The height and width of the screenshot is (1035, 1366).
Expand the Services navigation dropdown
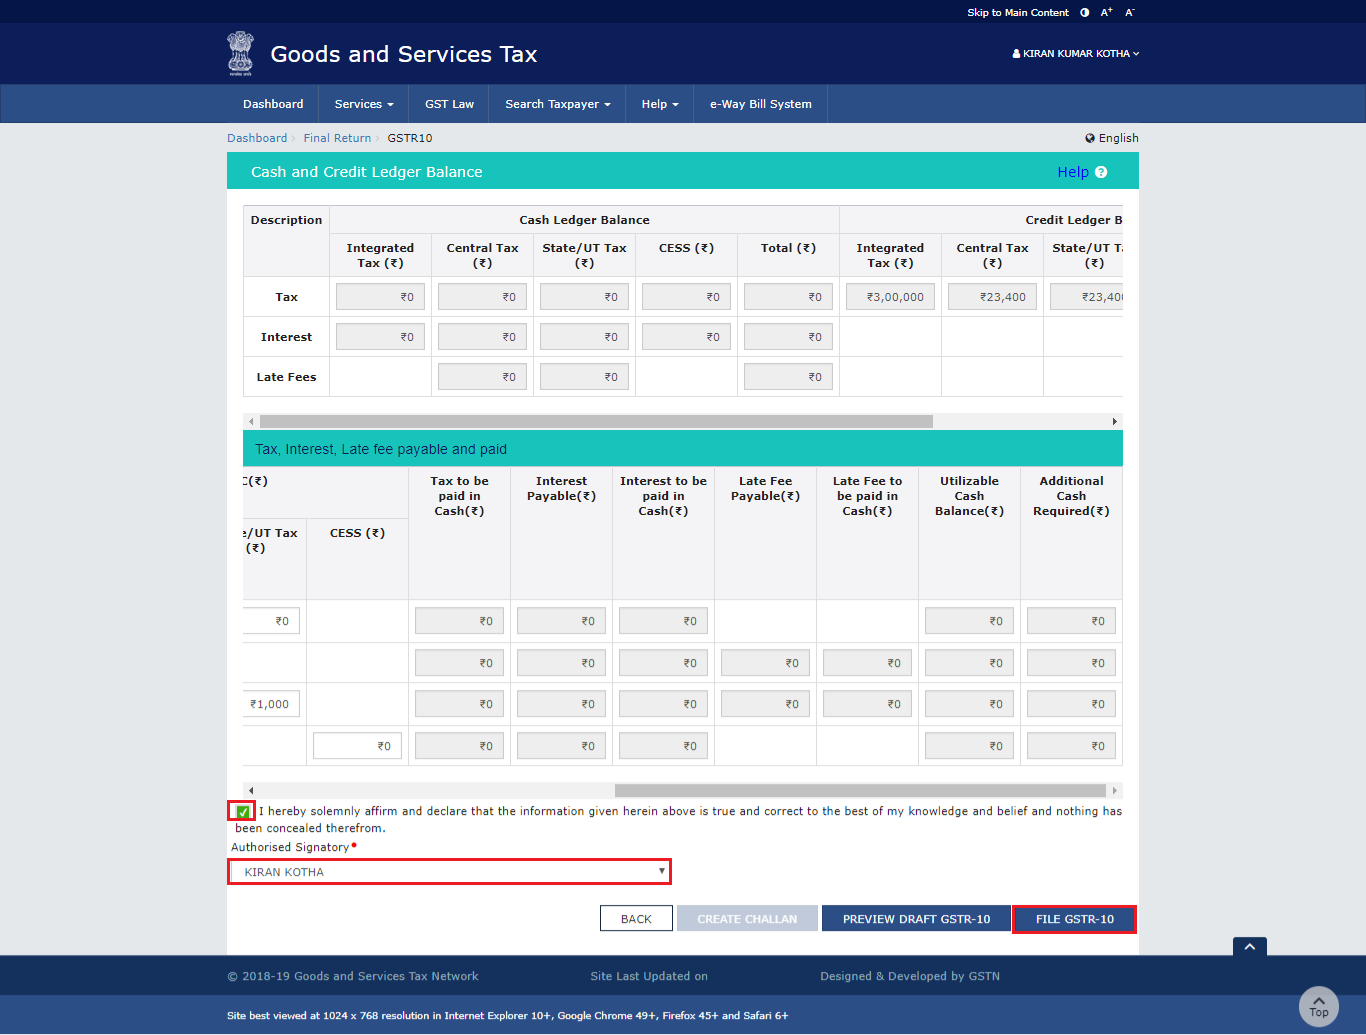362,103
